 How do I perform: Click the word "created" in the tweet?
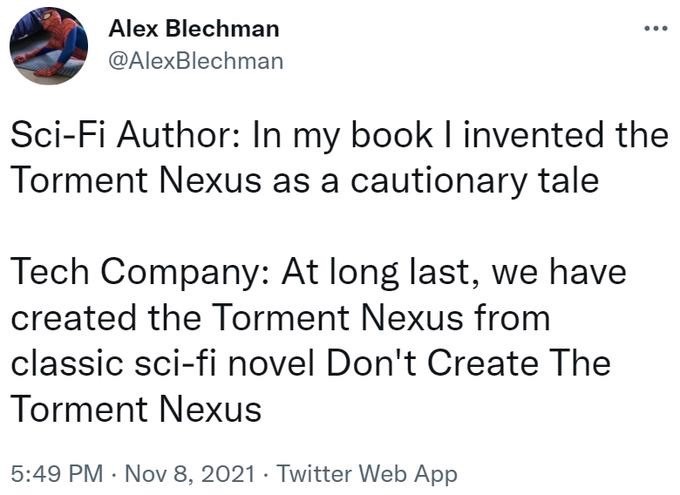70,319
